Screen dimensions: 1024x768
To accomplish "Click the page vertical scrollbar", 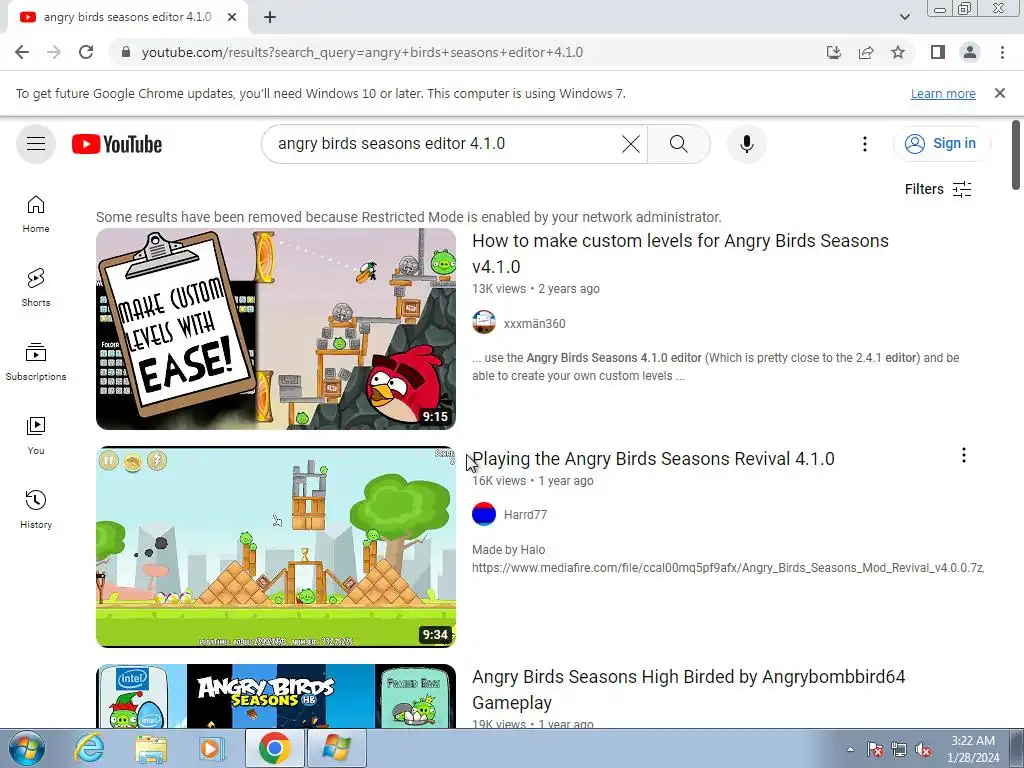I will coord(1016,155).
